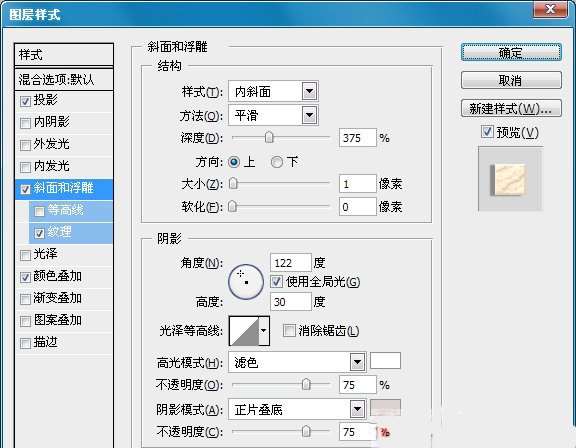The height and width of the screenshot is (448, 576).
Task: Click the 软化 value field showing 0
Action: click(358, 207)
